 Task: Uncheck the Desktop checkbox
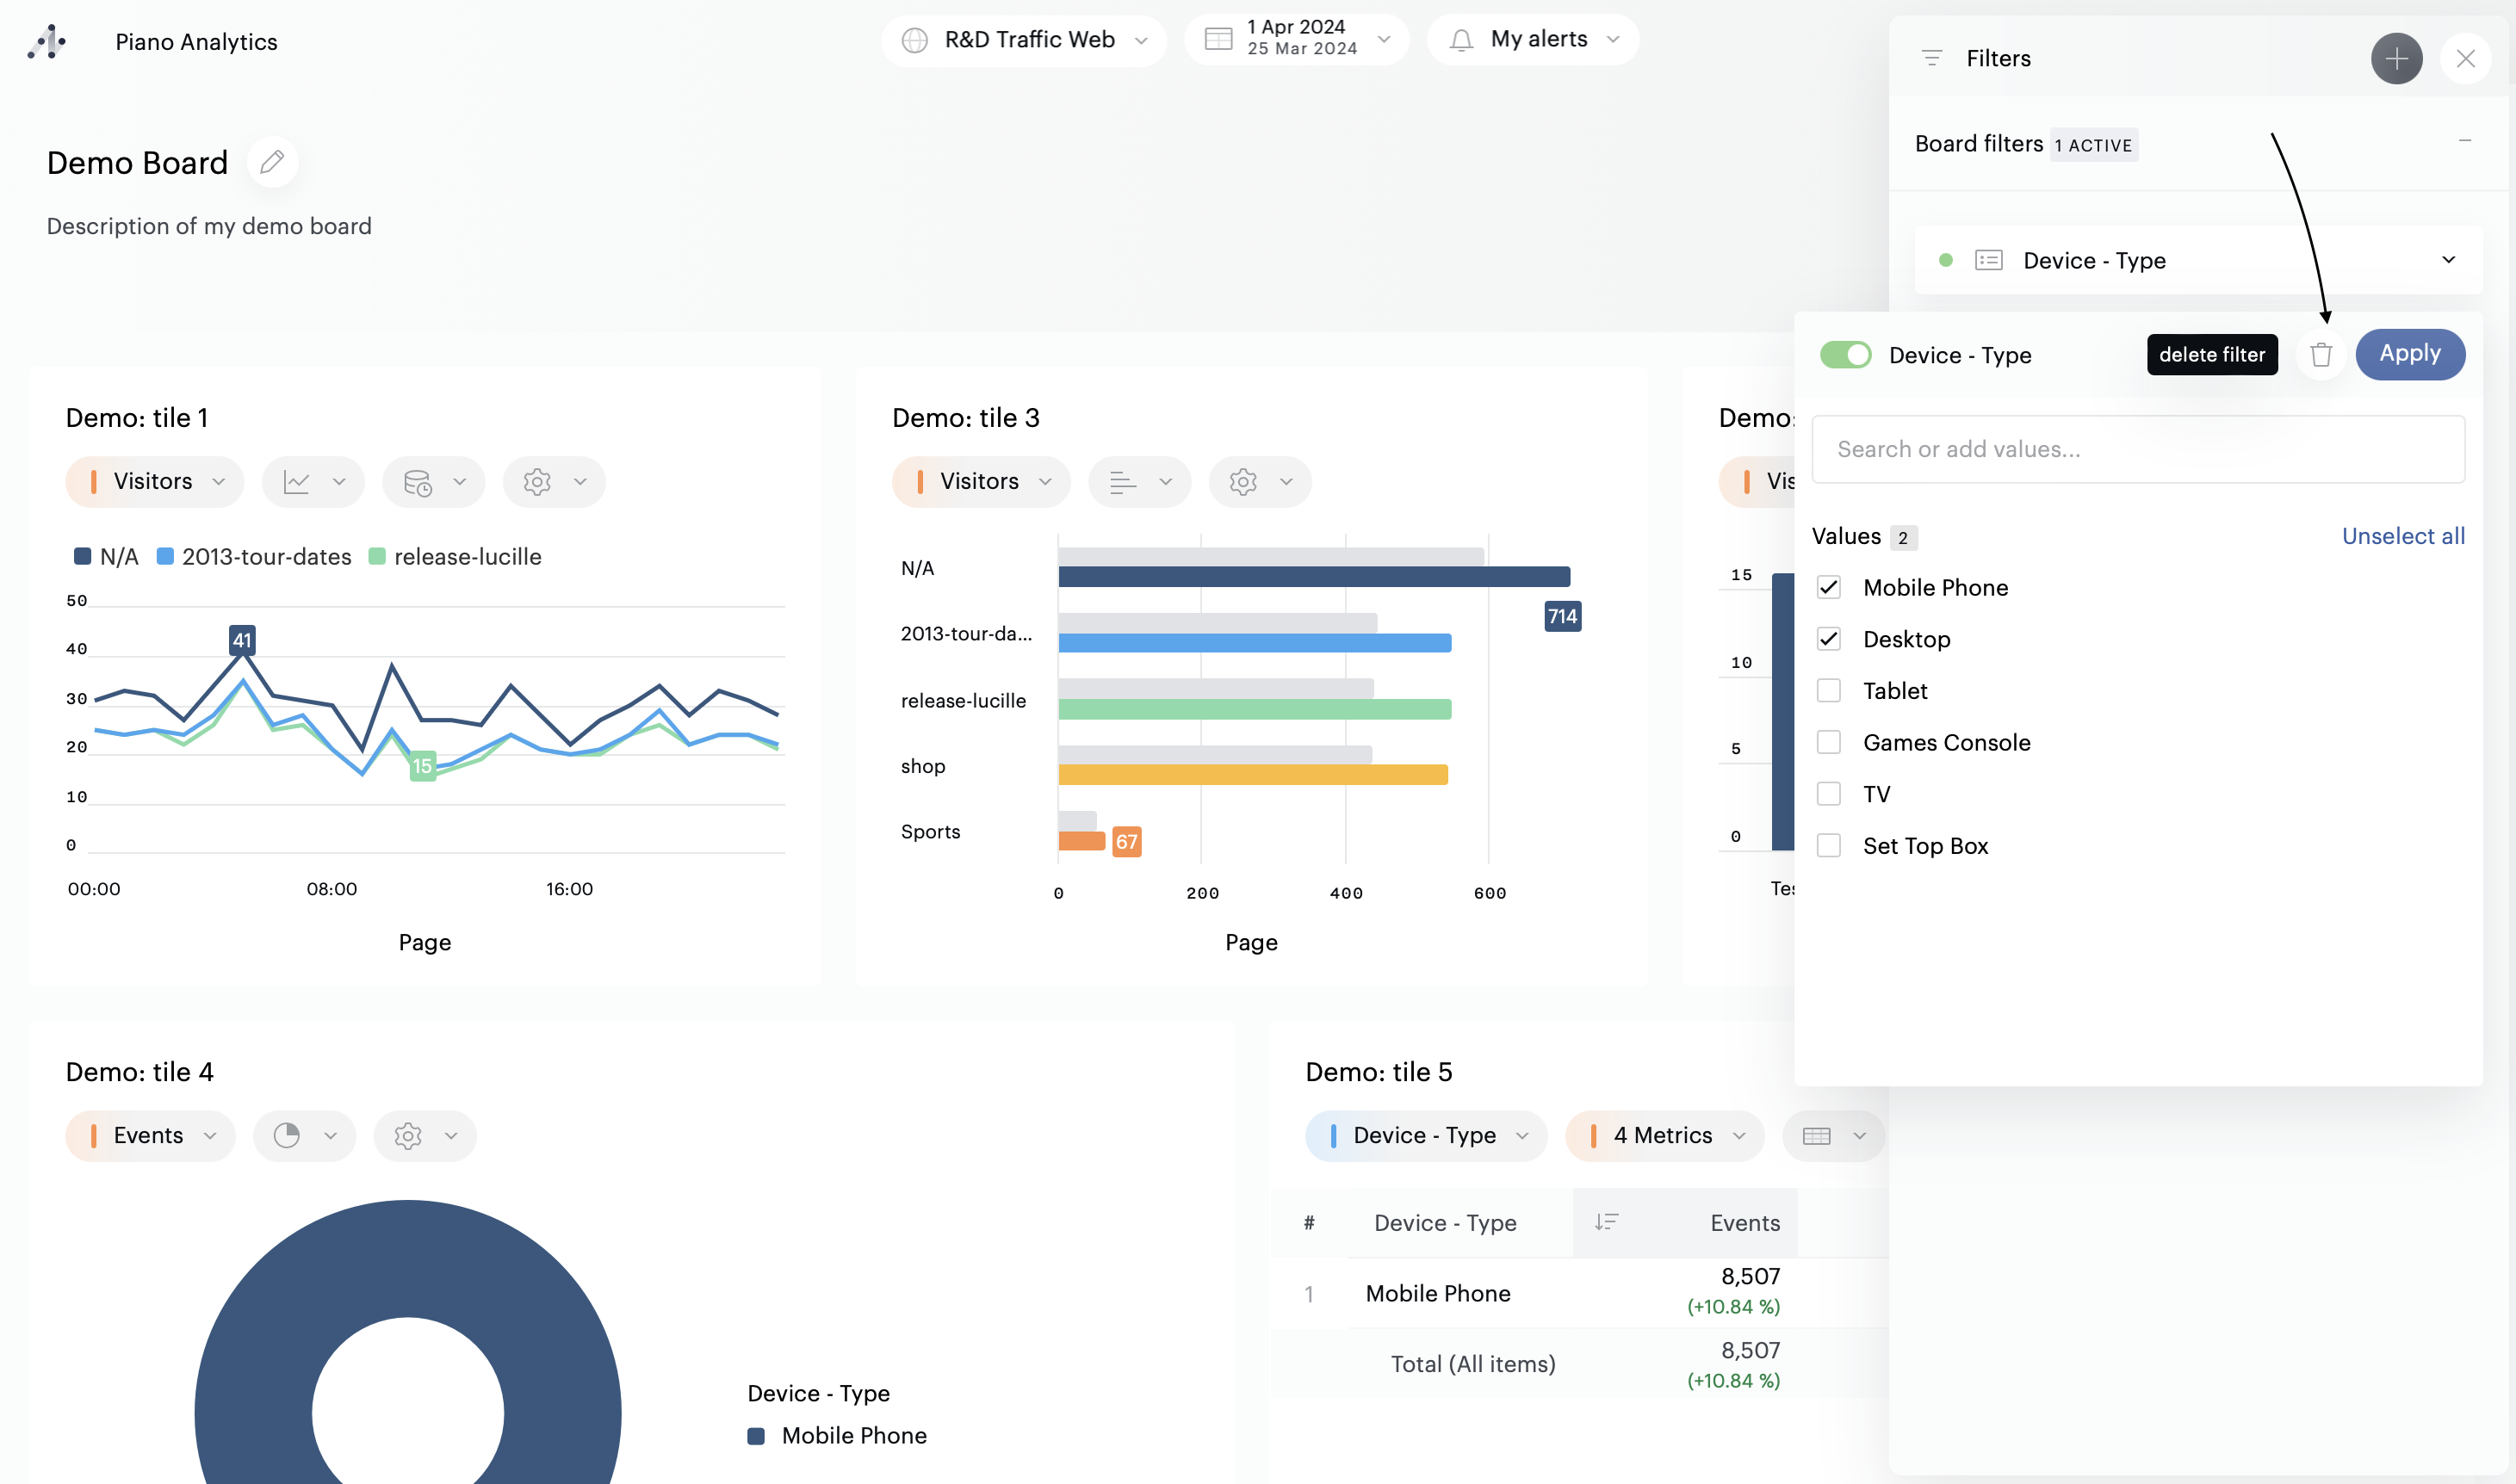coord(1829,639)
